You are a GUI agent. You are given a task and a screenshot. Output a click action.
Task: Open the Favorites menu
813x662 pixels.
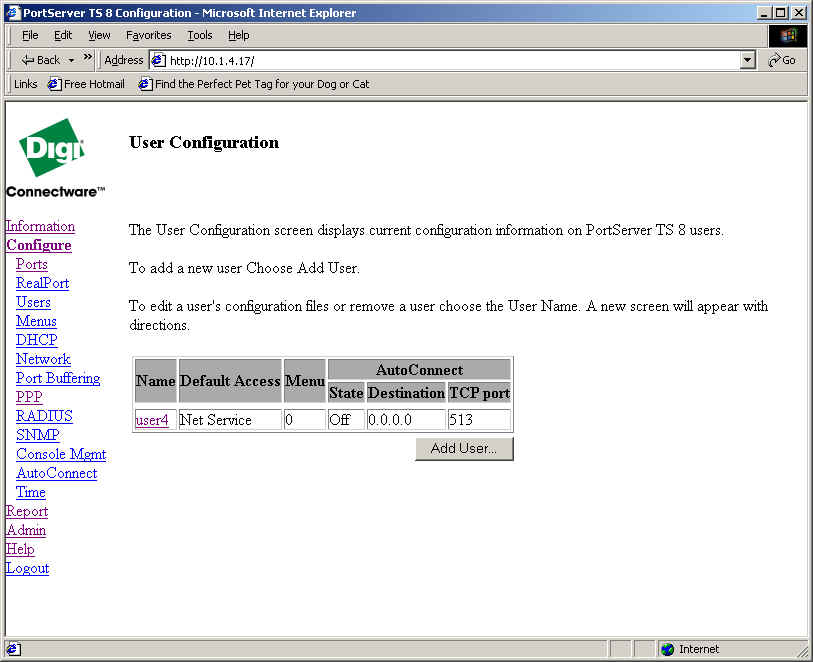(x=148, y=35)
